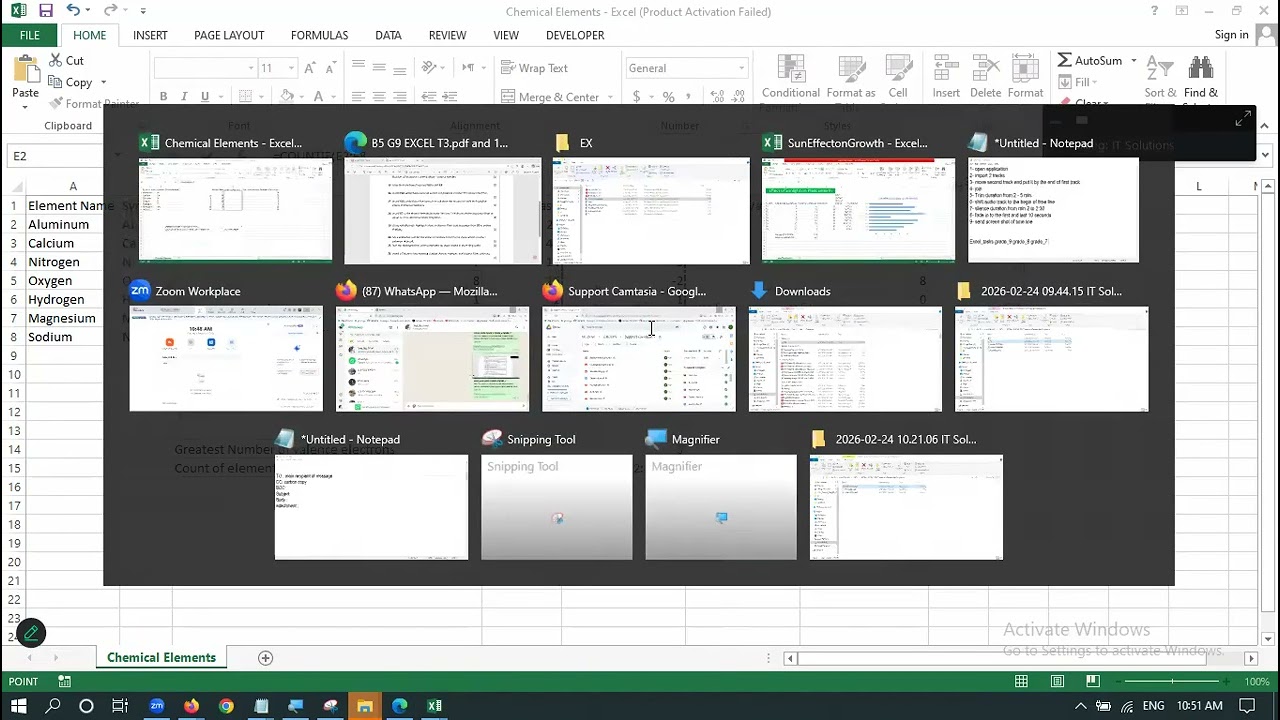
Task: Switch to the Snipping Tool window
Action: (x=557, y=507)
